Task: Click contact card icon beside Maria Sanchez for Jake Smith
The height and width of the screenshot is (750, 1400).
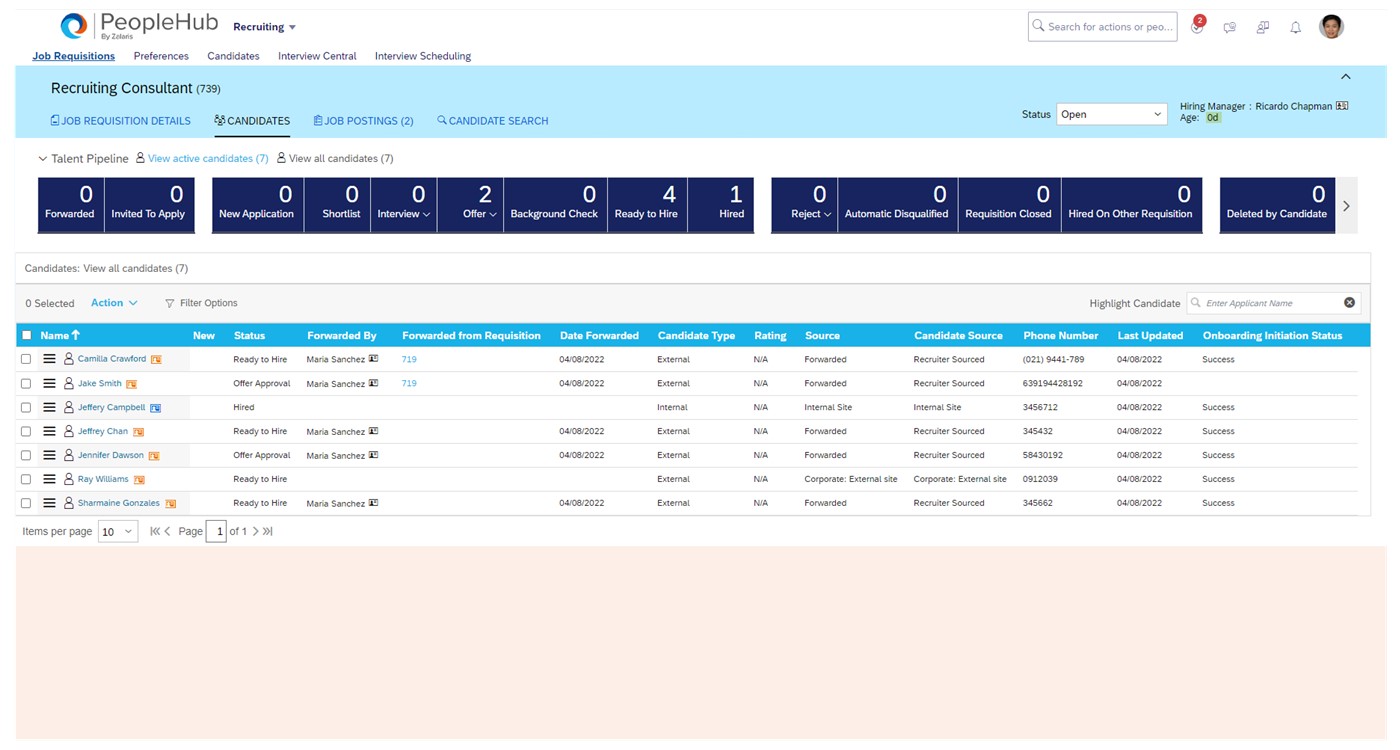Action: click(x=374, y=383)
